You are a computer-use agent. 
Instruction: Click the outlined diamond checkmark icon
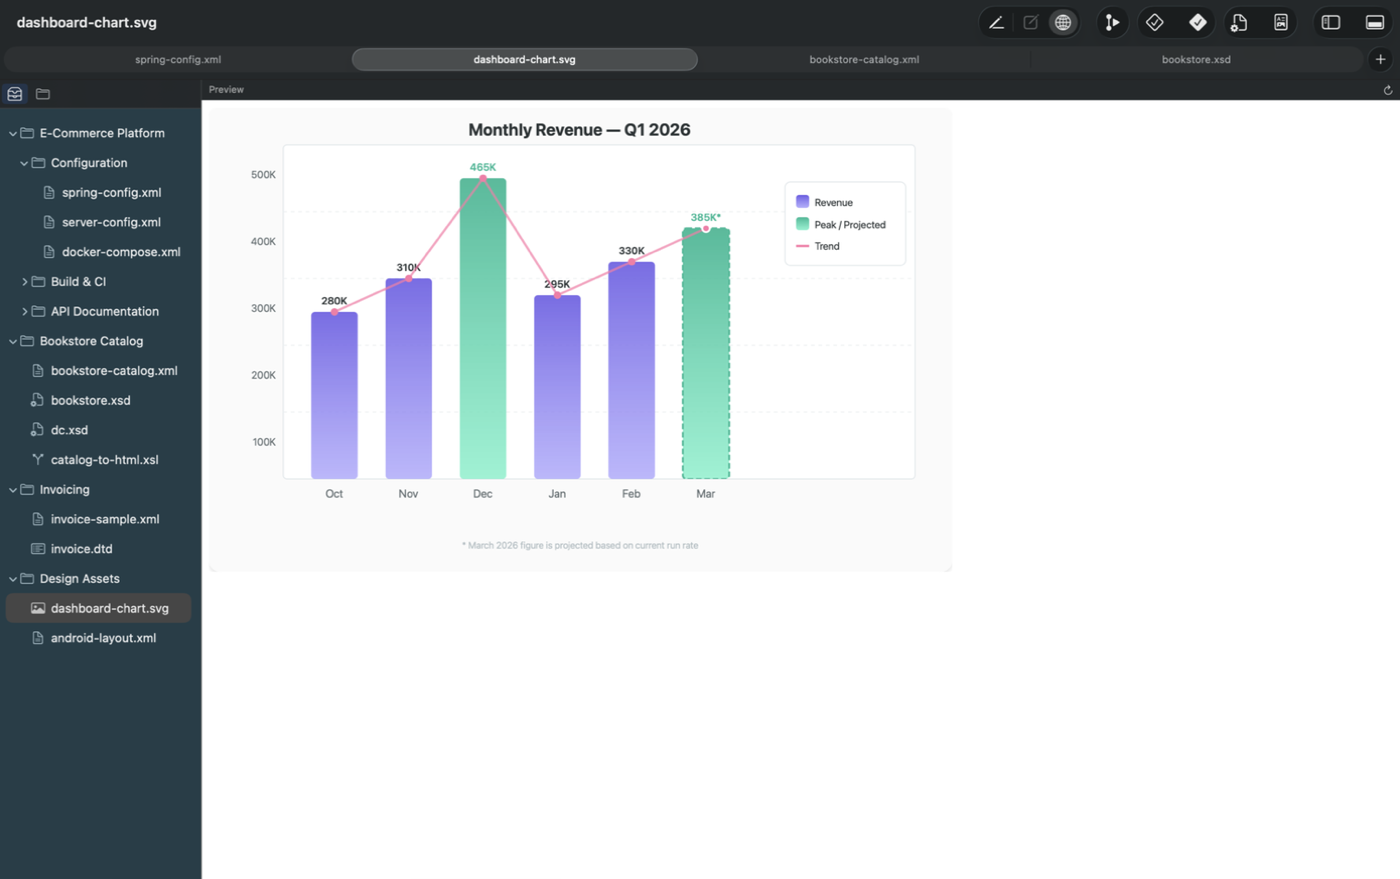pyautogui.click(x=1154, y=22)
